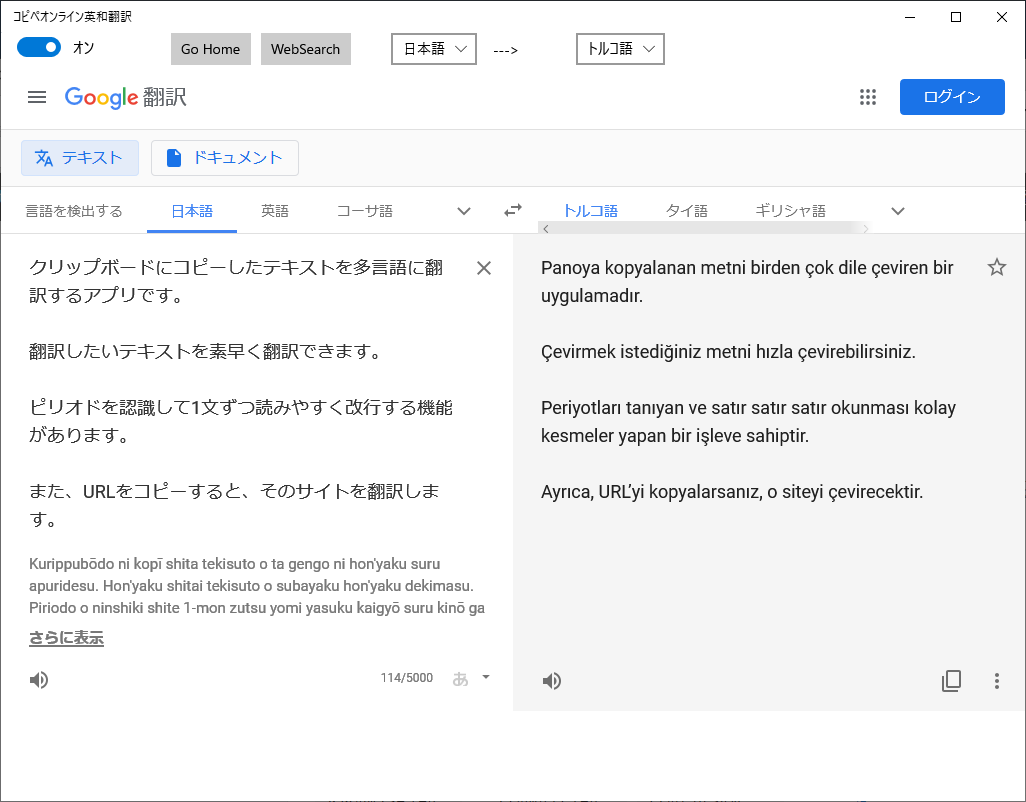Open the Google hamburger main menu

pyautogui.click(x=37, y=97)
